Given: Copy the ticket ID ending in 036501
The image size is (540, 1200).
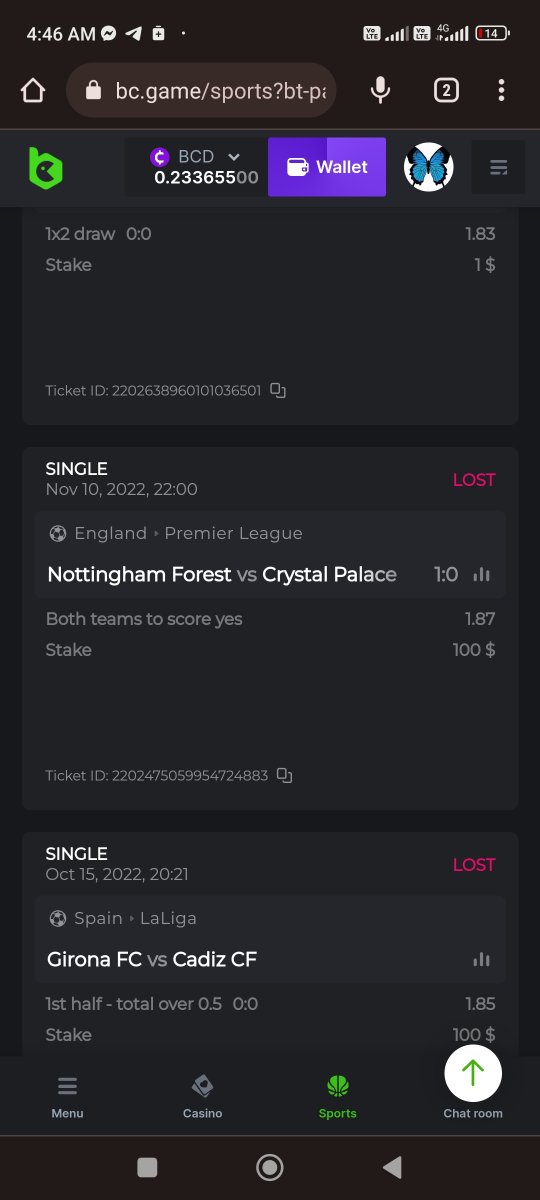Looking at the screenshot, I should (x=278, y=391).
